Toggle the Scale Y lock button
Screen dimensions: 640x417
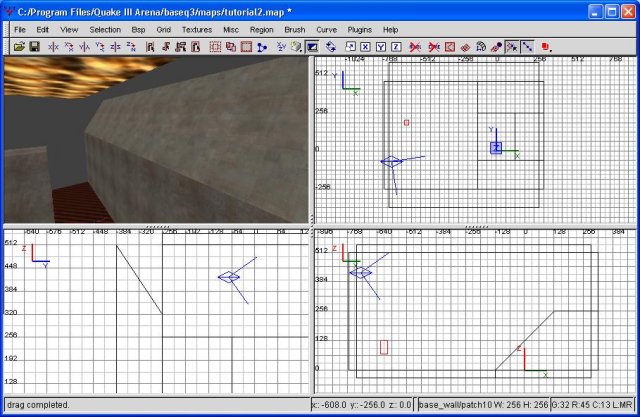tap(381, 47)
